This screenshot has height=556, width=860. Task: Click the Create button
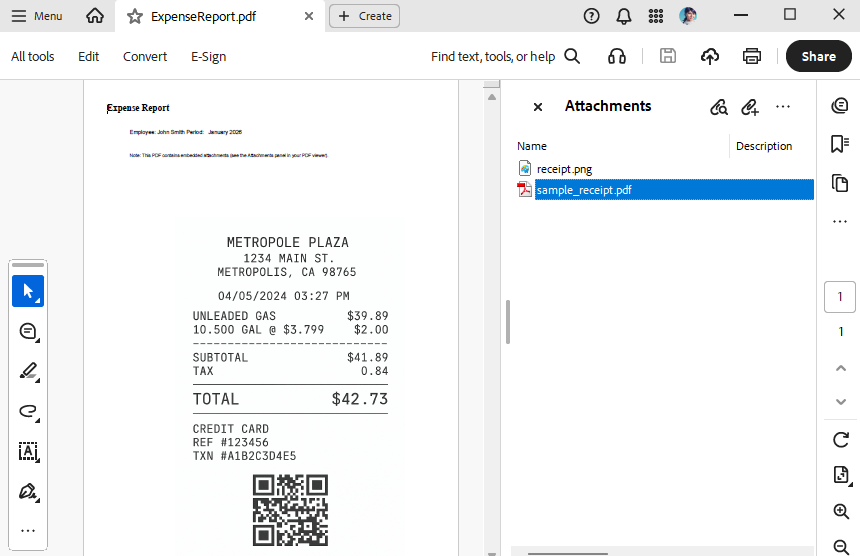(x=364, y=16)
